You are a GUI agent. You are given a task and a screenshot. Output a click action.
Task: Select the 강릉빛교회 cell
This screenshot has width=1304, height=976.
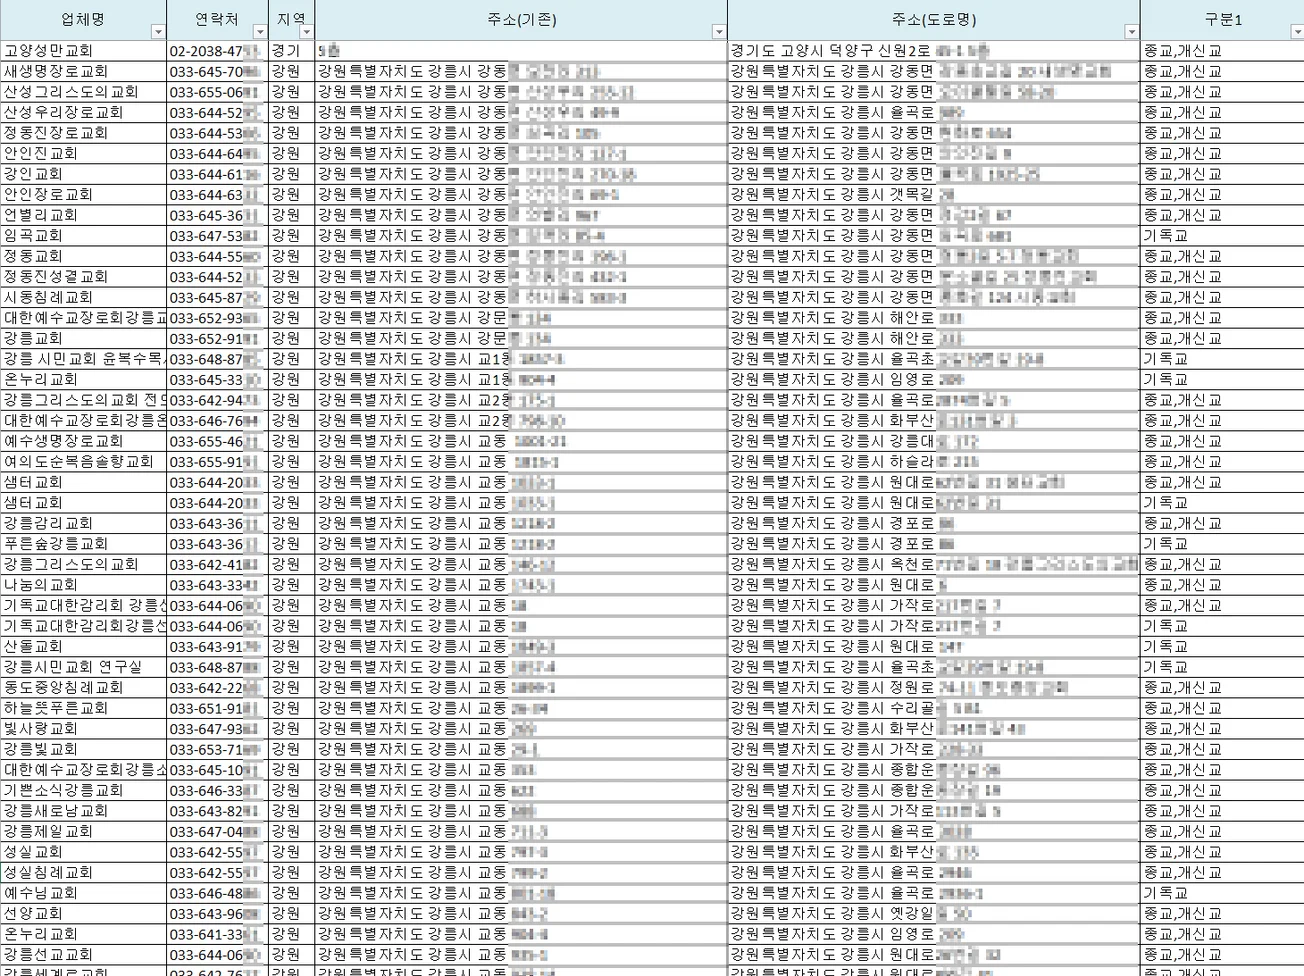(83, 749)
